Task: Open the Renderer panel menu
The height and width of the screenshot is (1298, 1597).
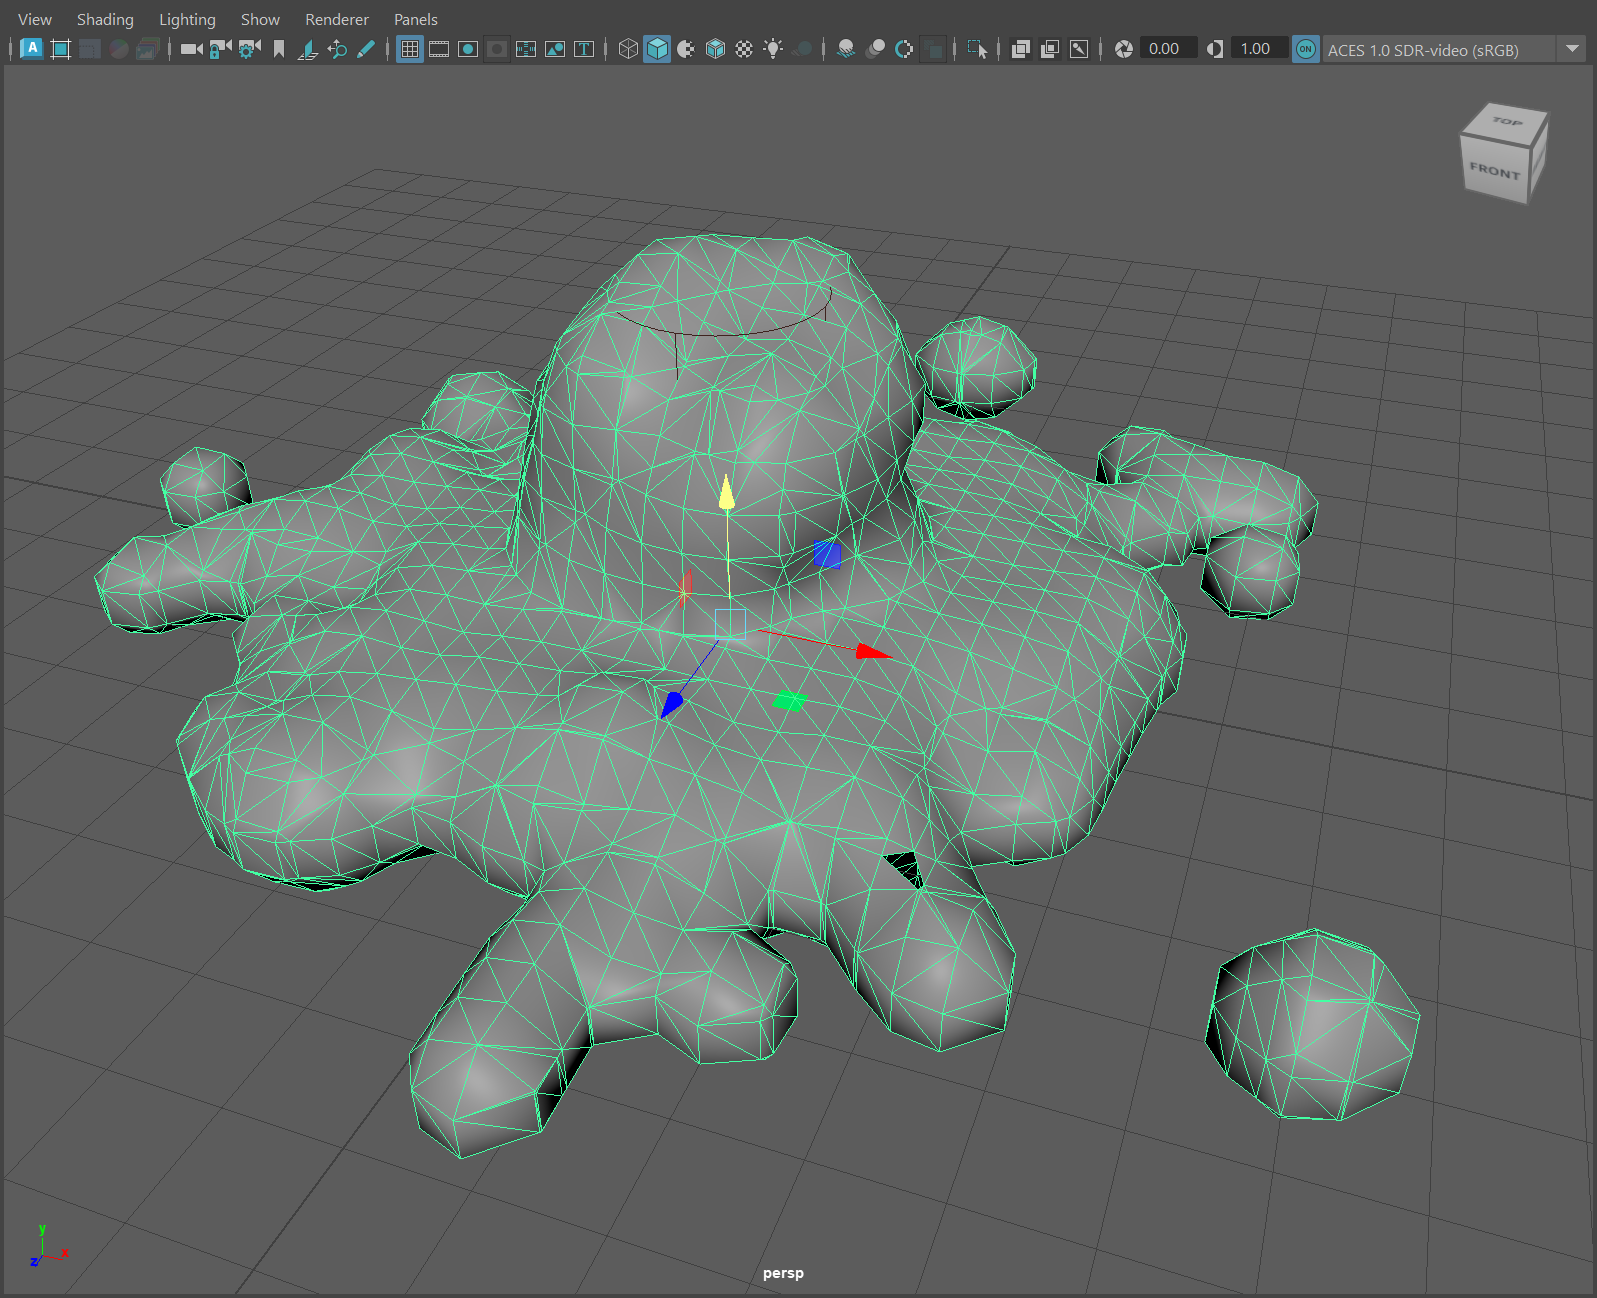Action: point(337,19)
